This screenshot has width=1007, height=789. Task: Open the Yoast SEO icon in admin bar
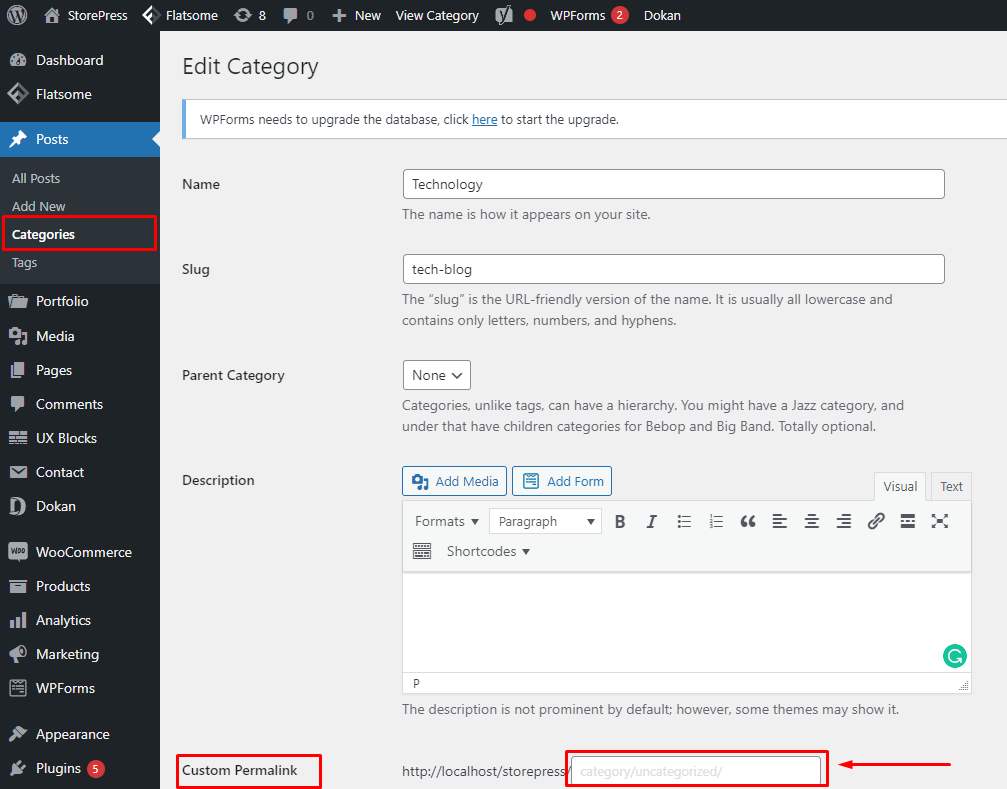pyautogui.click(x=504, y=15)
